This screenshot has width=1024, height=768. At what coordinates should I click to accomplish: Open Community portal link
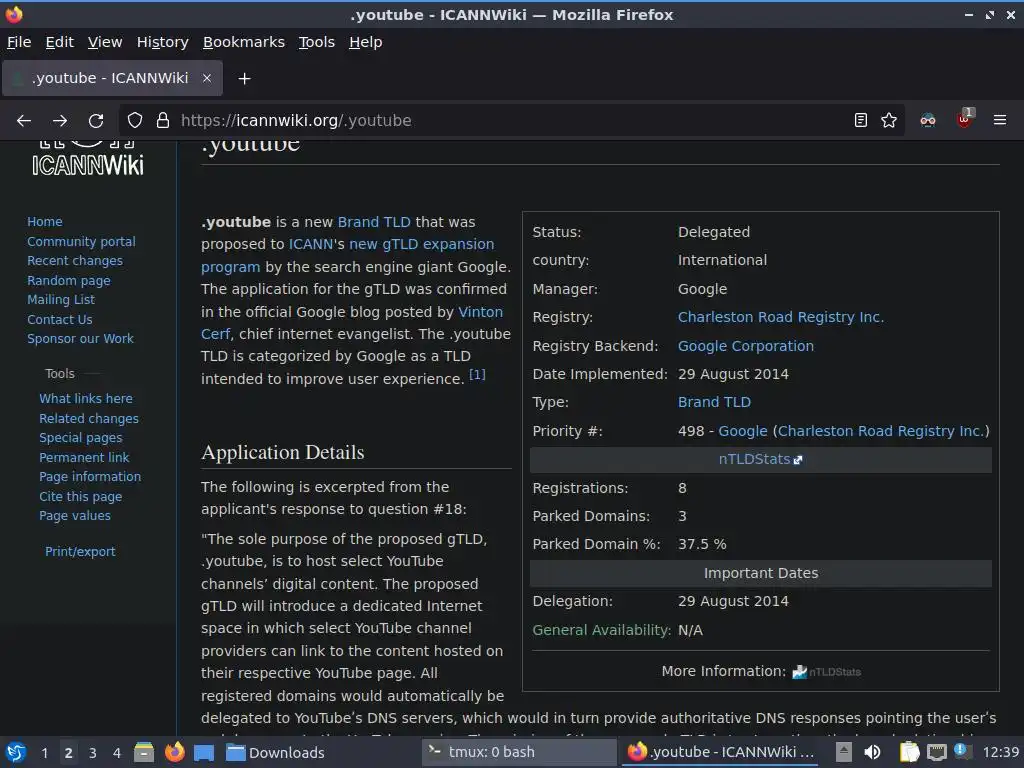coord(81,241)
